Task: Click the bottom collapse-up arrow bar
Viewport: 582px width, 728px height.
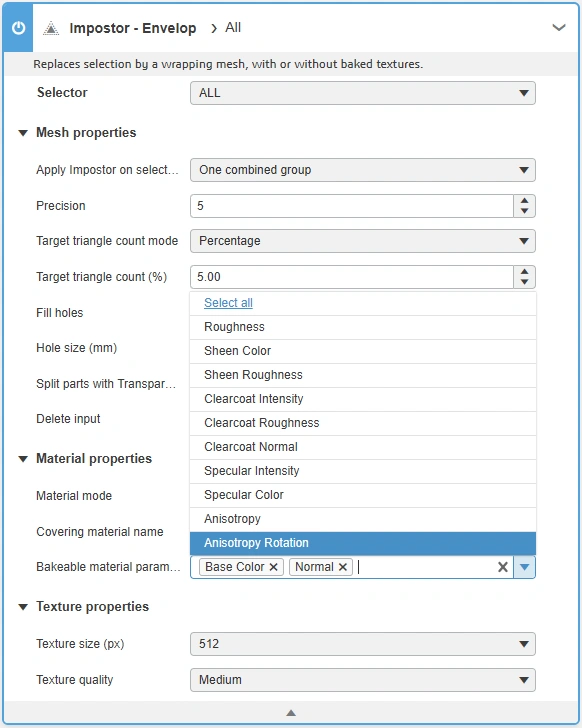Action: tap(291, 713)
